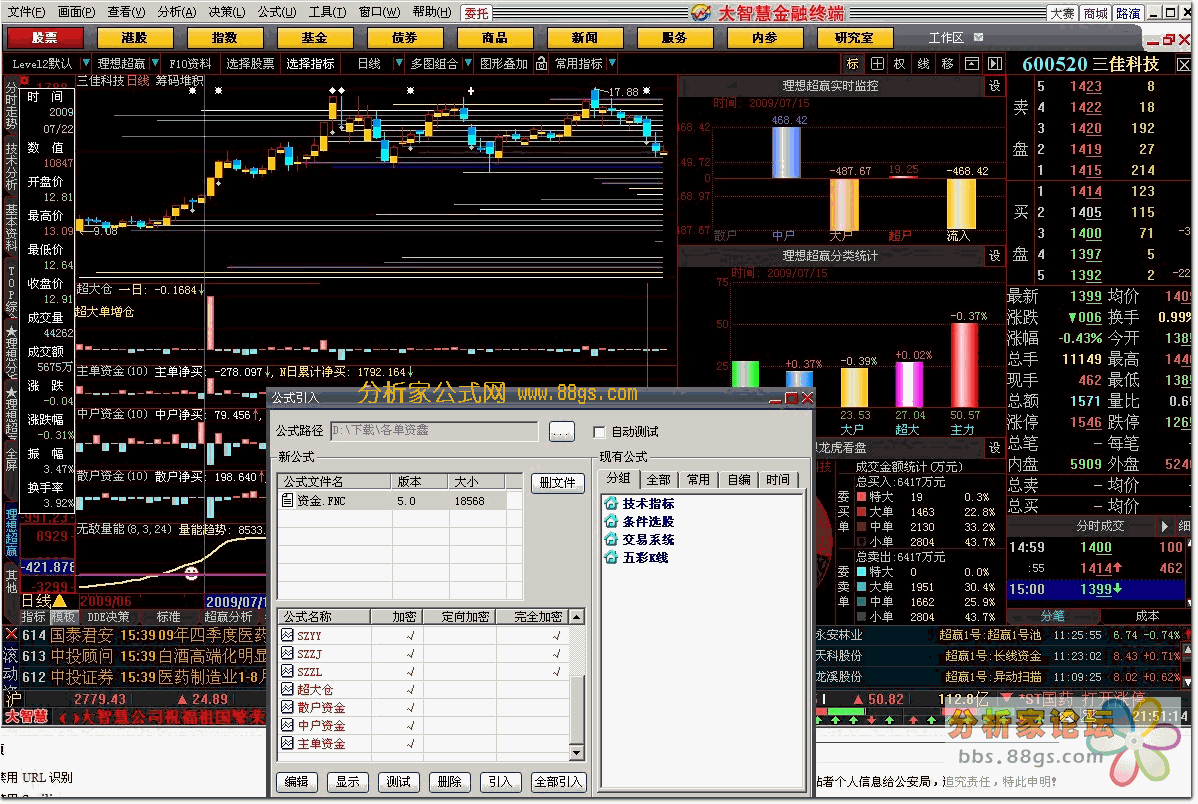The width and height of the screenshot is (1198, 804).
Task: Click formula list scroll-down arrow
Action: click(578, 753)
